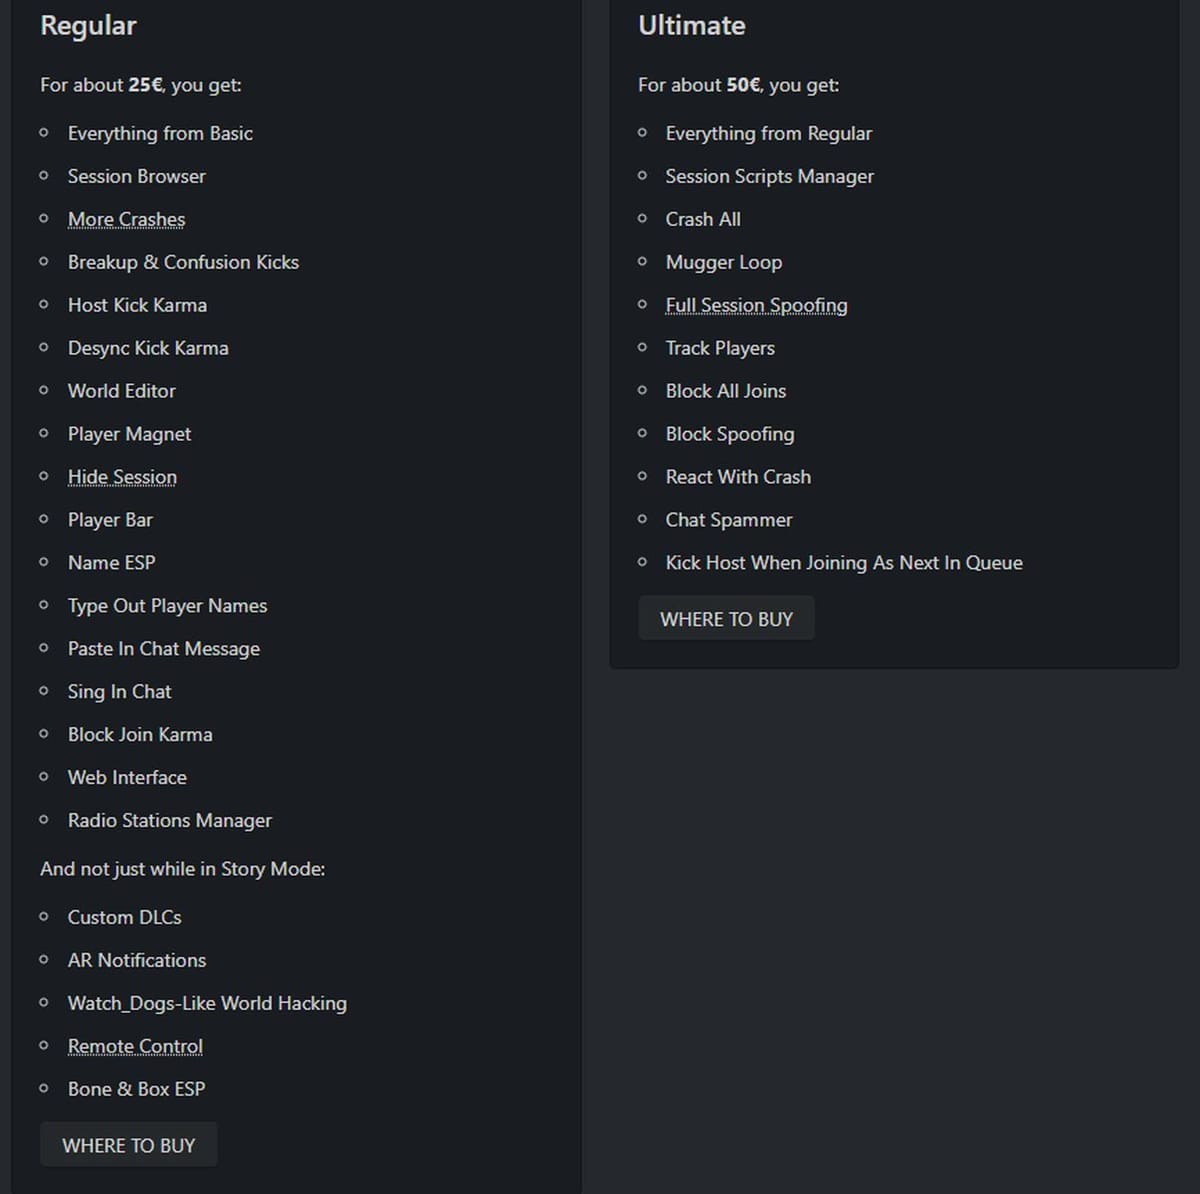Click the Block Spoofing list item
Image resolution: width=1200 pixels, height=1194 pixels.
pos(730,434)
